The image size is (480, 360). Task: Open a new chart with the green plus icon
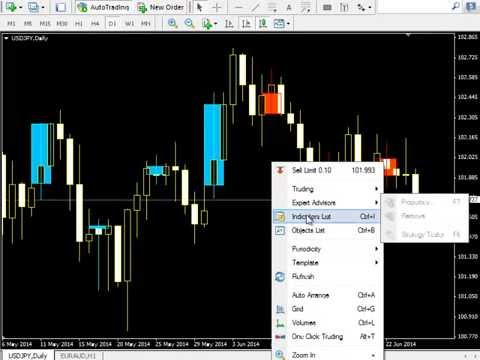pyautogui.click(x=11, y=7)
